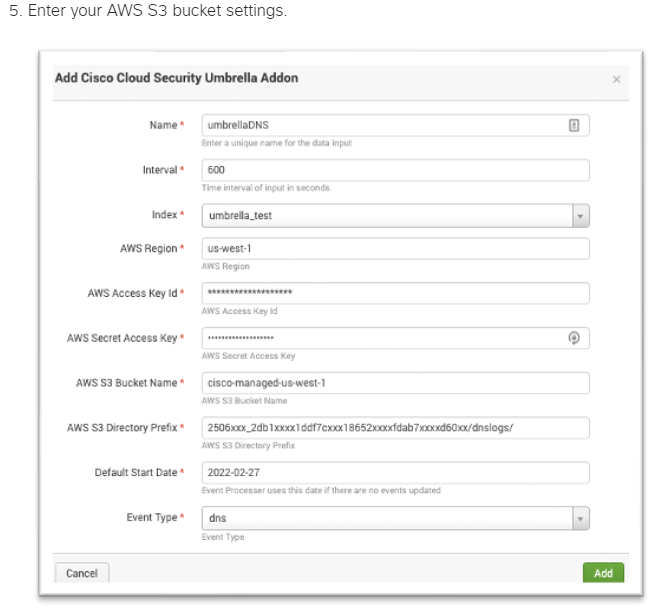
Task: Focus the AWS Access Key Id field
Action: (395, 293)
